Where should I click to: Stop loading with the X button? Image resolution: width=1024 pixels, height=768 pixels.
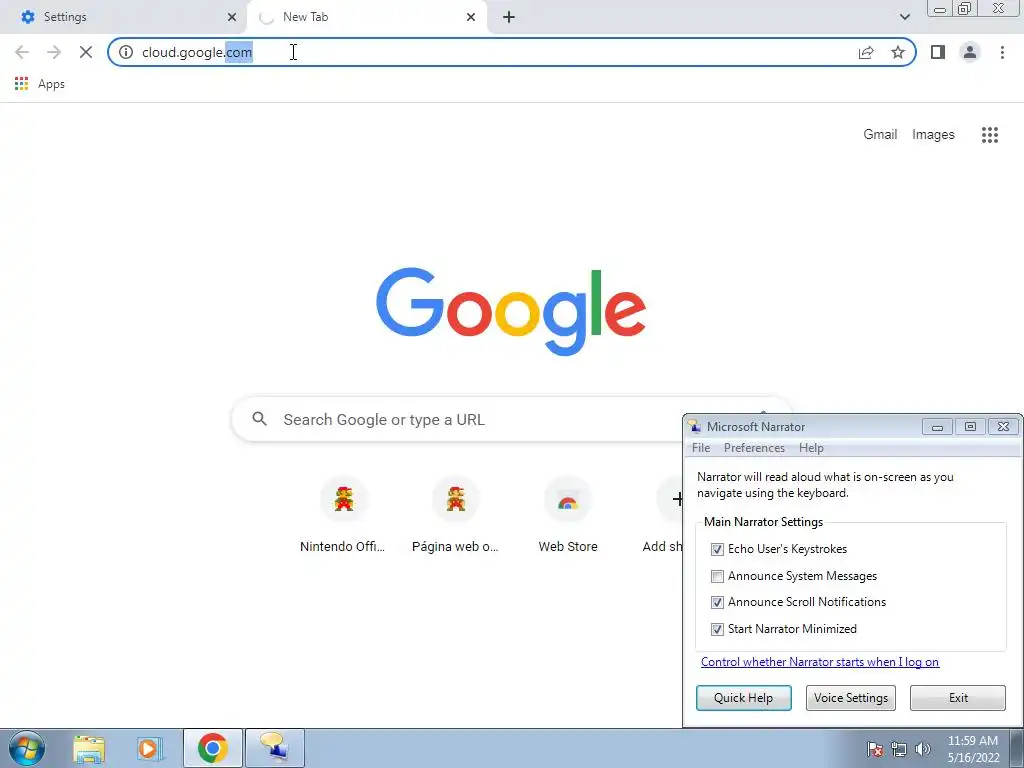[x=86, y=52]
